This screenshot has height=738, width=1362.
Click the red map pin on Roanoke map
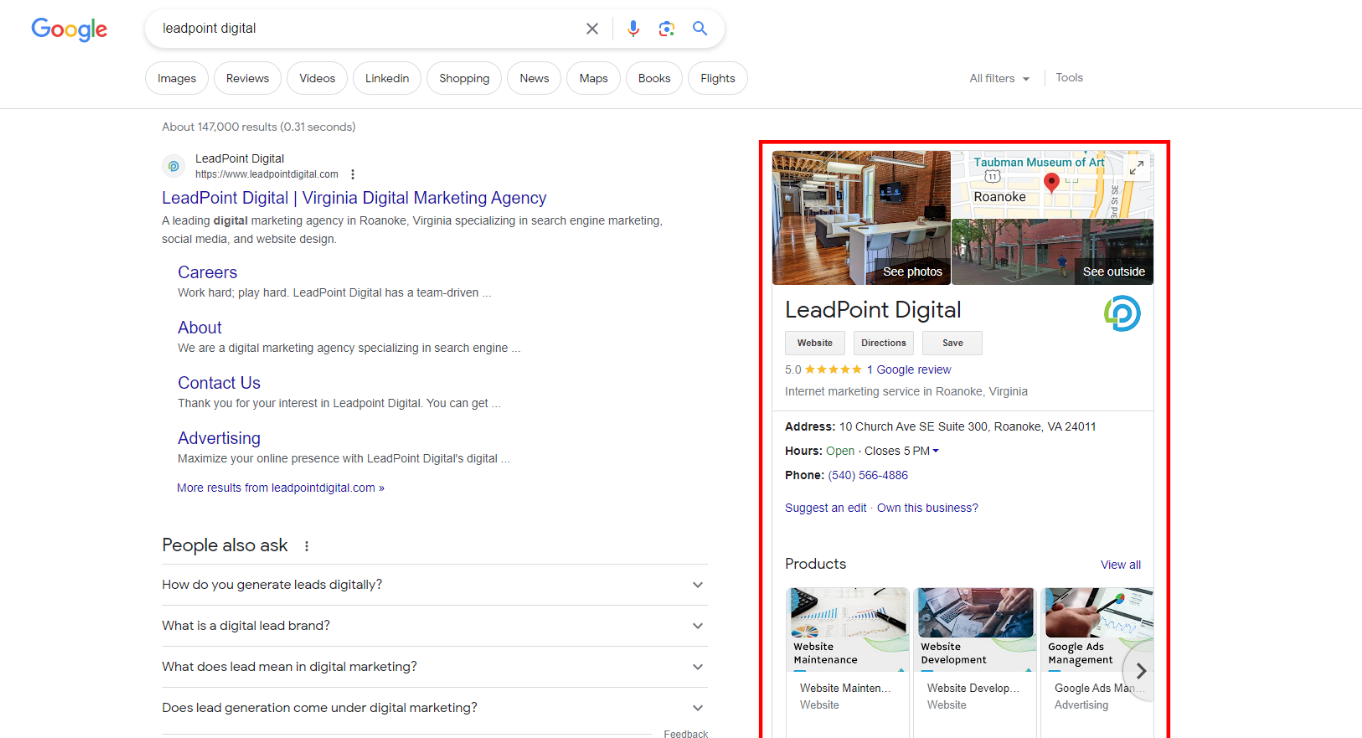click(1051, 183)
